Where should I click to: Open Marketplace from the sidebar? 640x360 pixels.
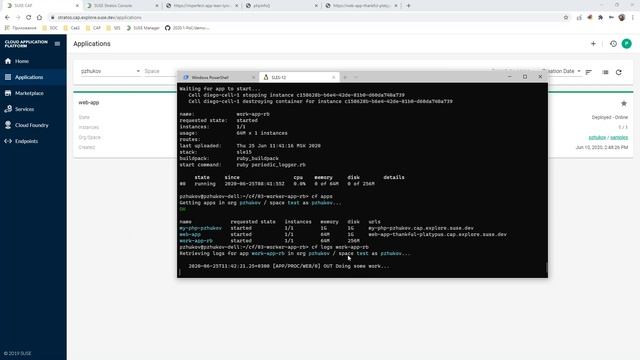coord(33,93)
